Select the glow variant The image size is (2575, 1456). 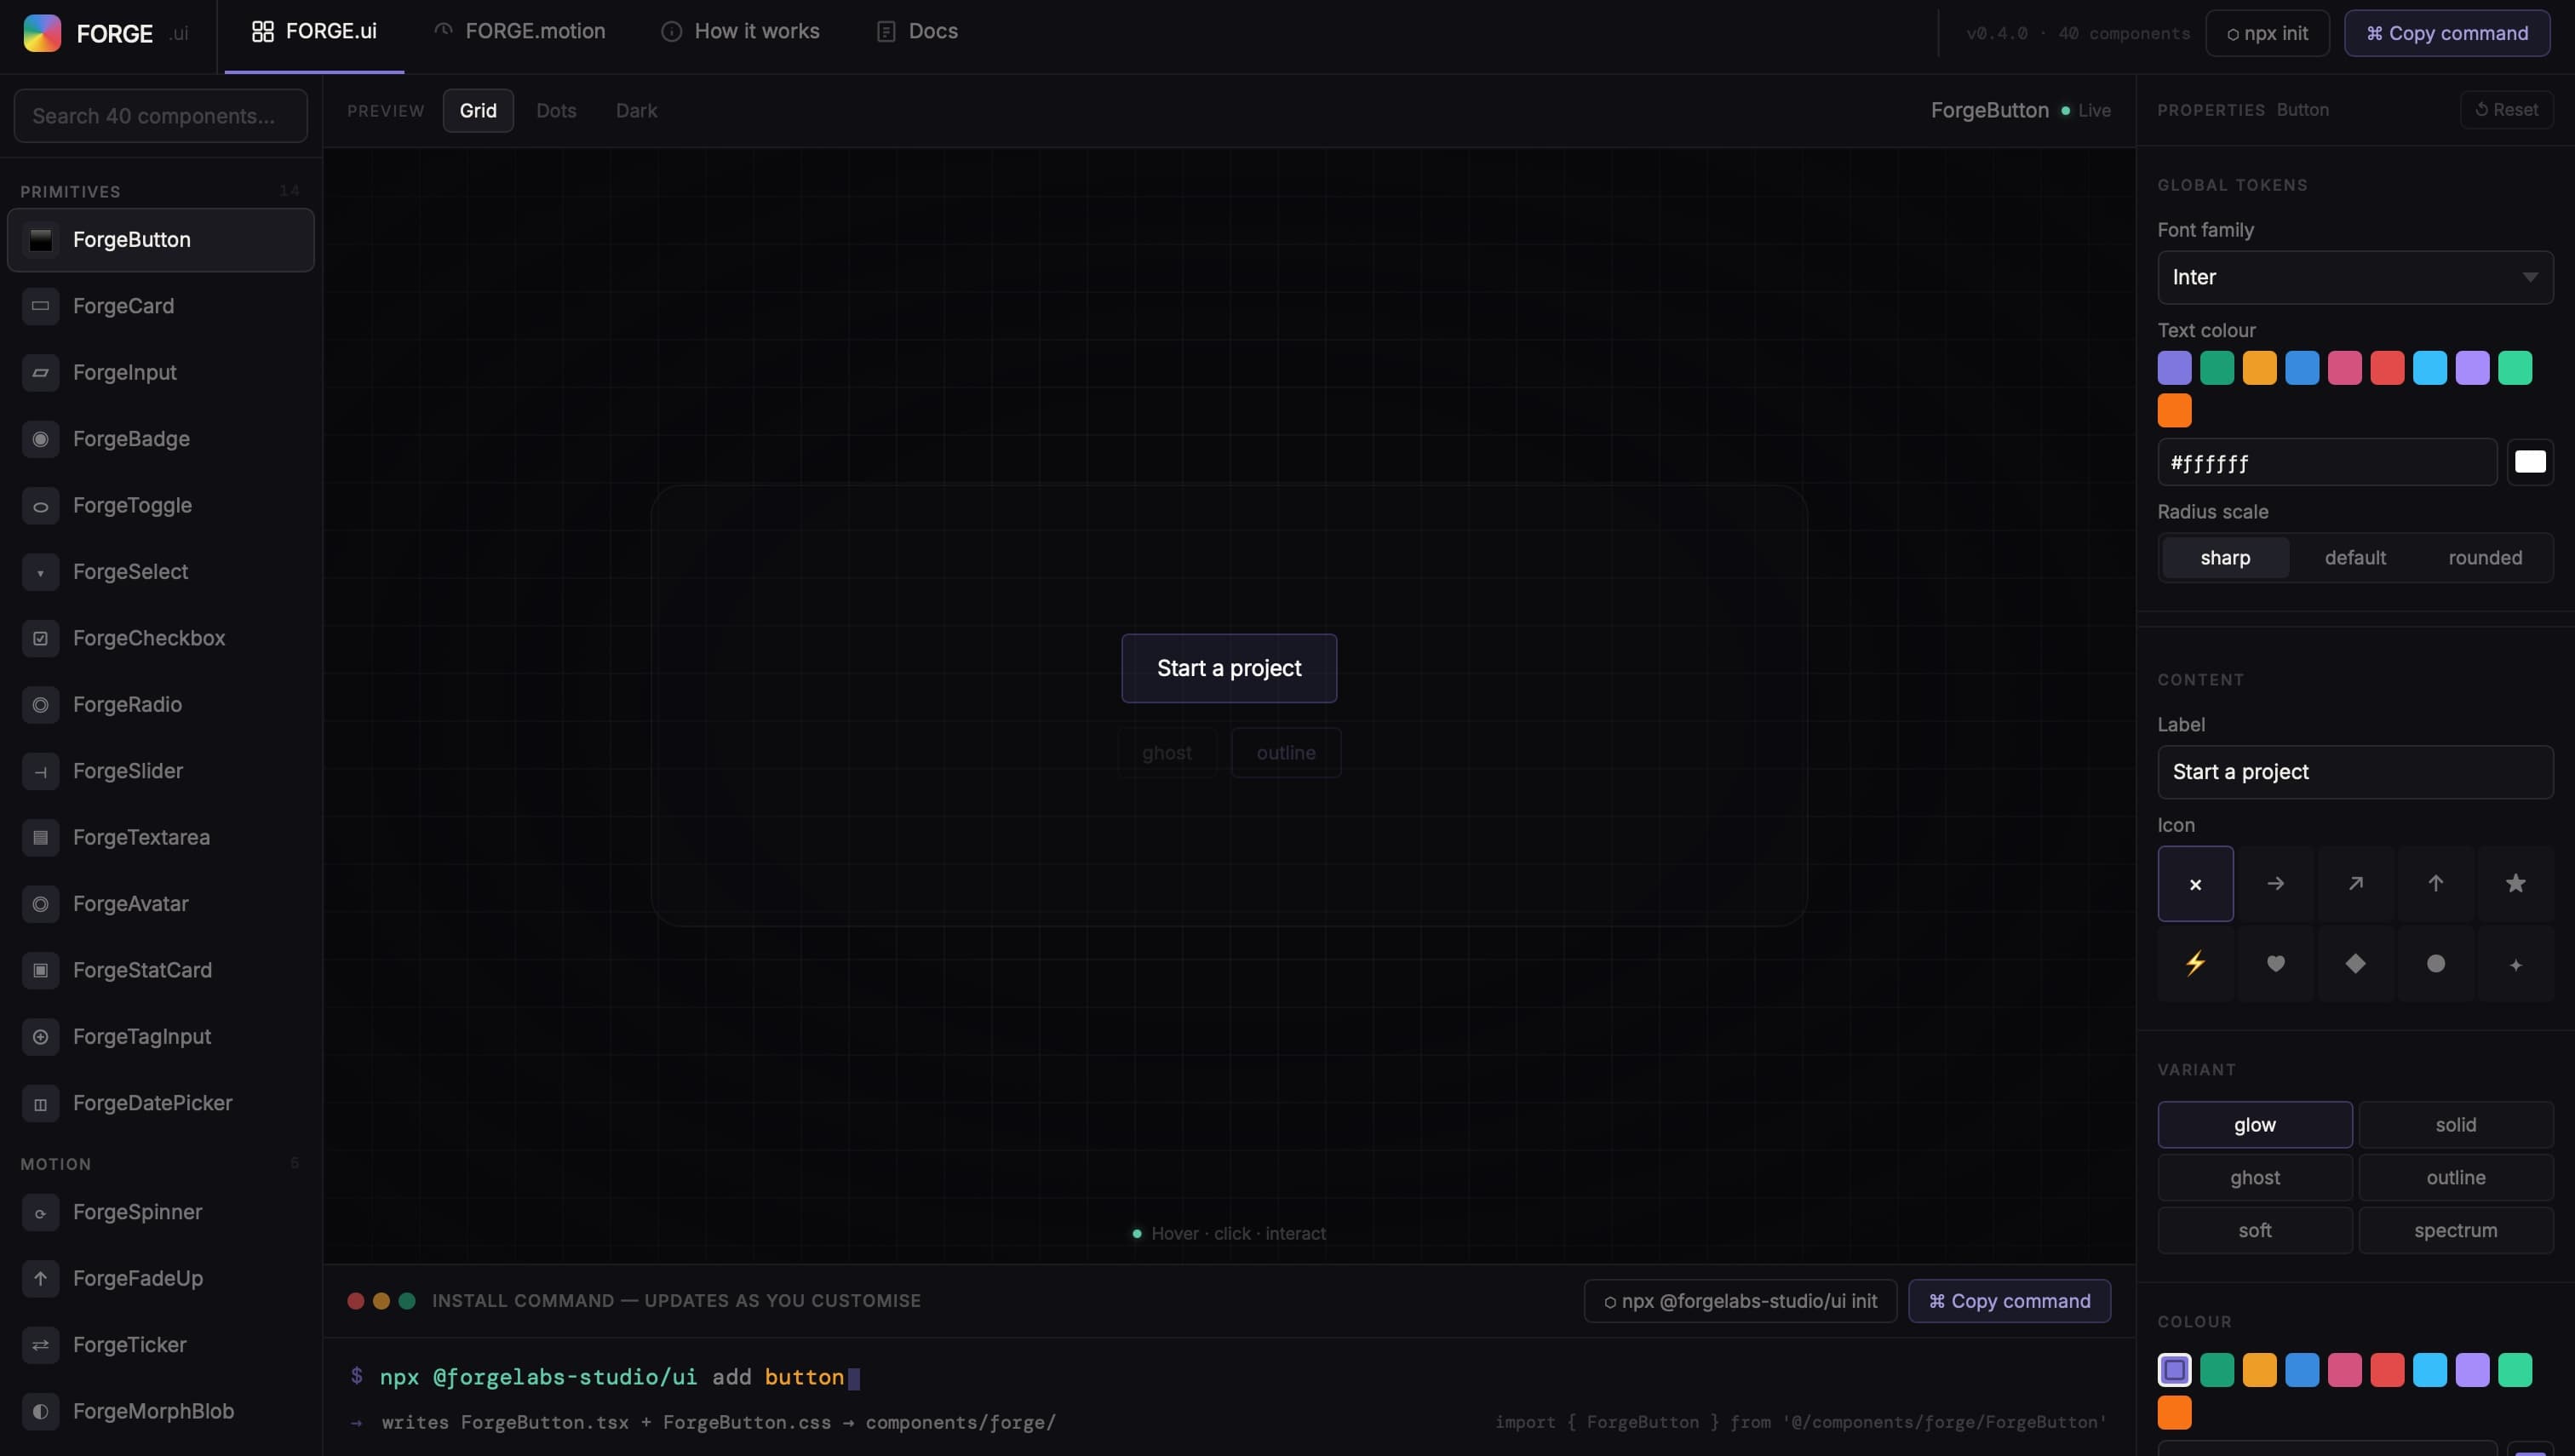pos(2255,1125)
